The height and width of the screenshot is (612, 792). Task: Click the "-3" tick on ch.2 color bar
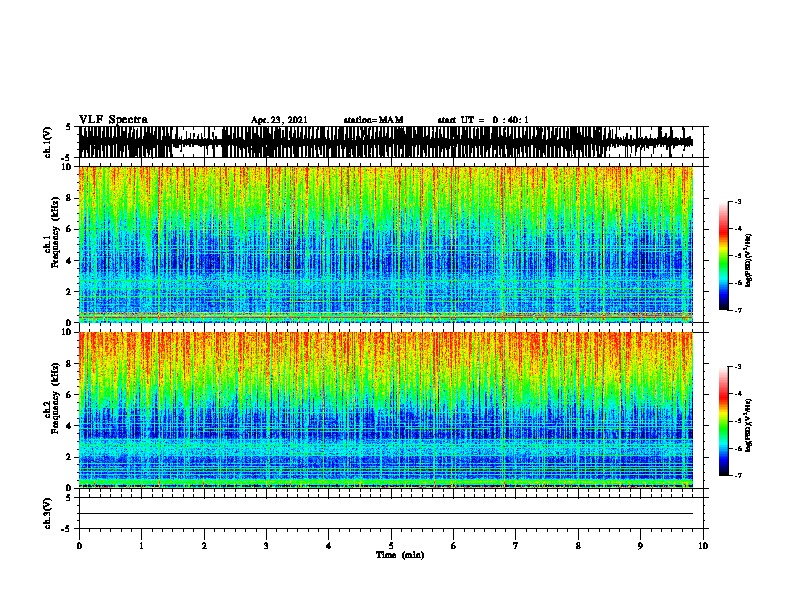tap(737, 367)
